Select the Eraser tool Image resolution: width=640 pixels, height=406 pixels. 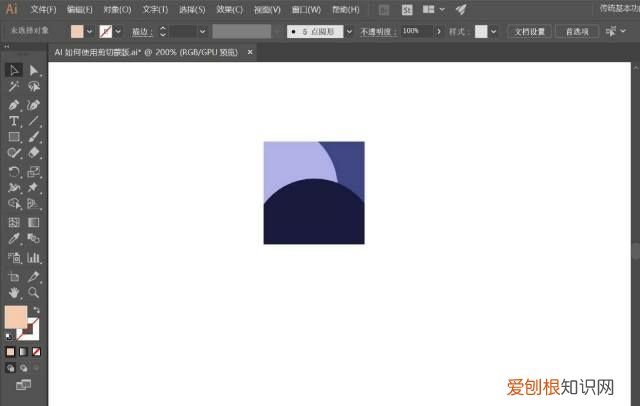pyautogui.click(x=33, y=153)
